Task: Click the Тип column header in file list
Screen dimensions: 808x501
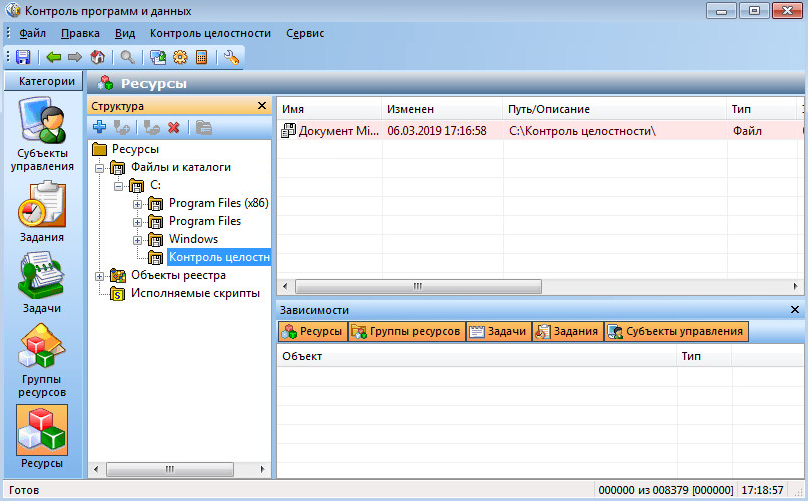Action: pos(762,109)
